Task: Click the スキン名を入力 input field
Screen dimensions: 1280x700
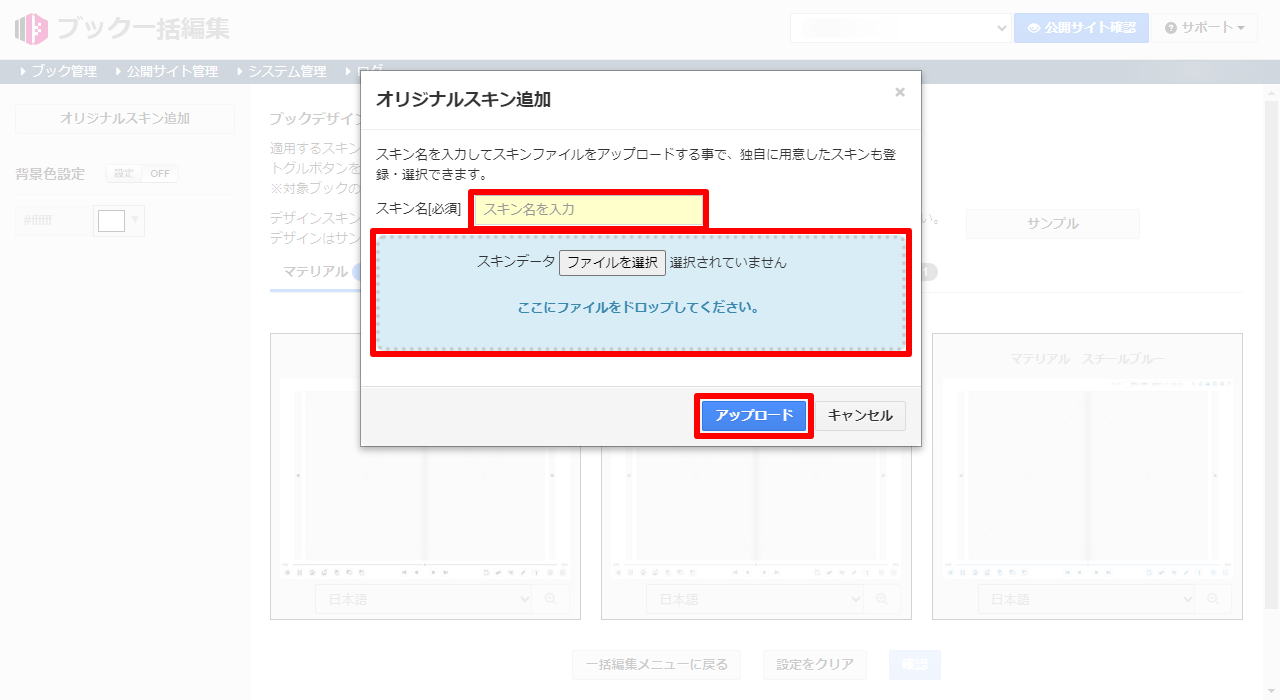Action: (x=588, y=210)
